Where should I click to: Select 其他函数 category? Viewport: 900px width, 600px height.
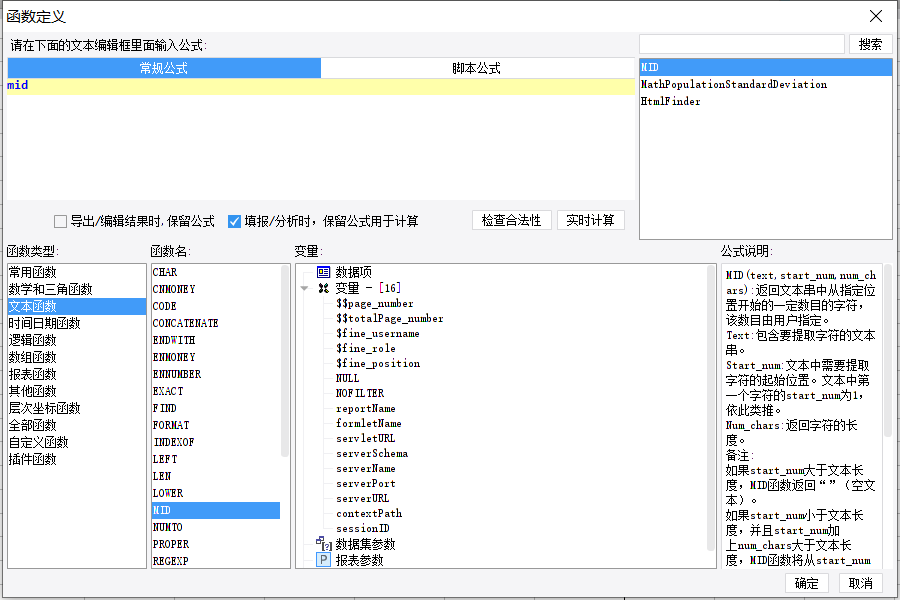[x=77, y=391]
